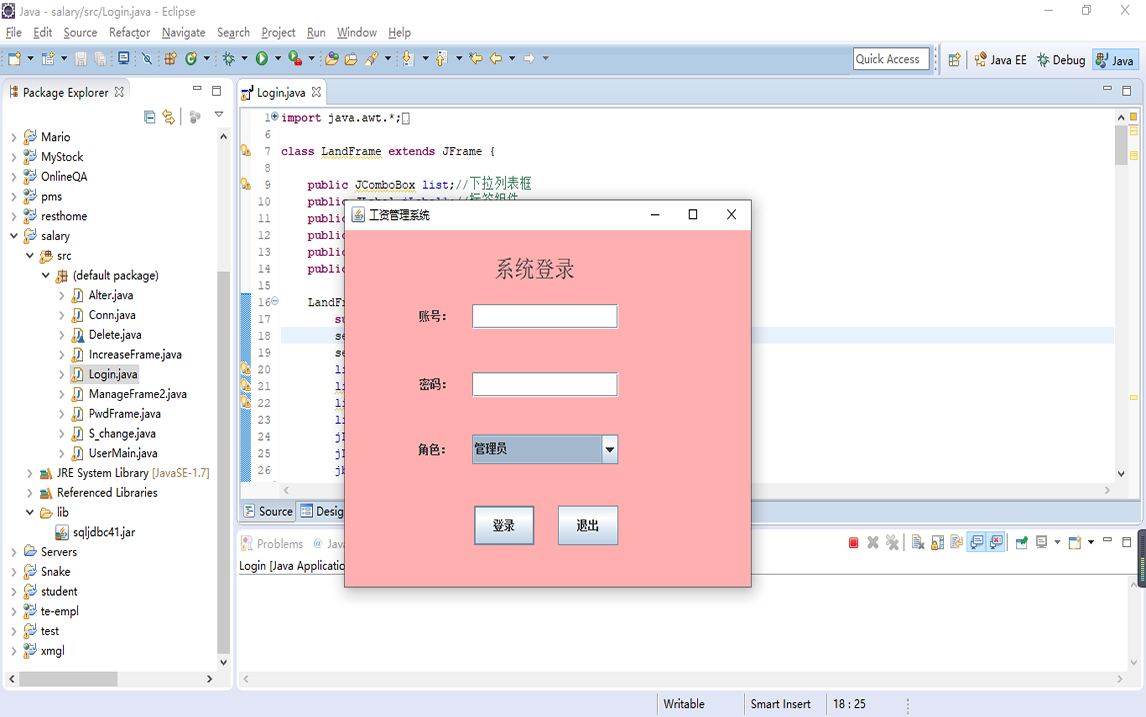Terminate the program with red stop icon

point(853,542)
